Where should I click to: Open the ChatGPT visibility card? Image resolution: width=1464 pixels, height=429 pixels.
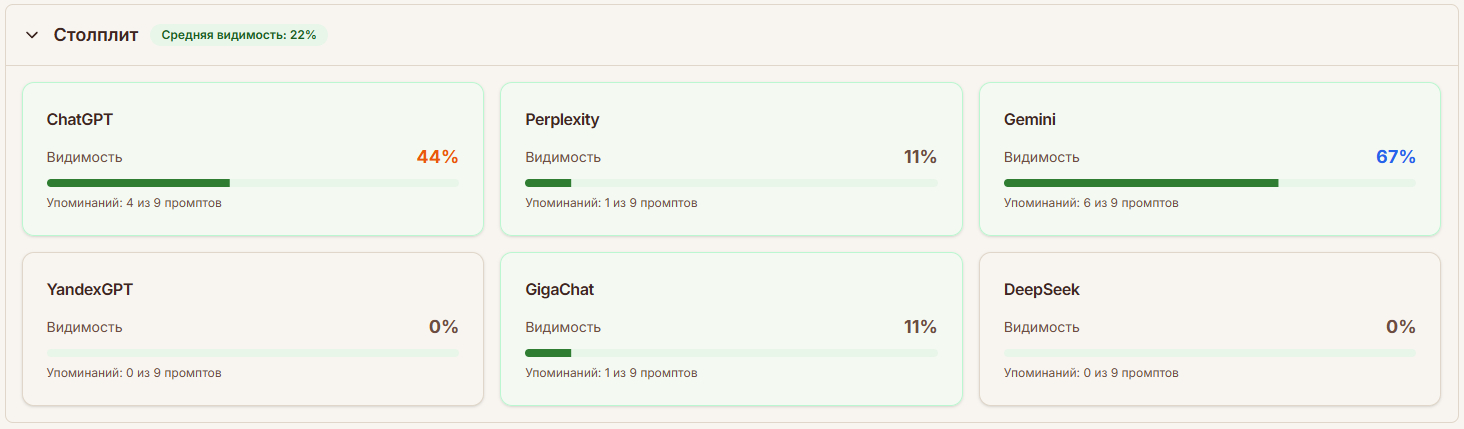pyautogui.click(x=252, y=159)
